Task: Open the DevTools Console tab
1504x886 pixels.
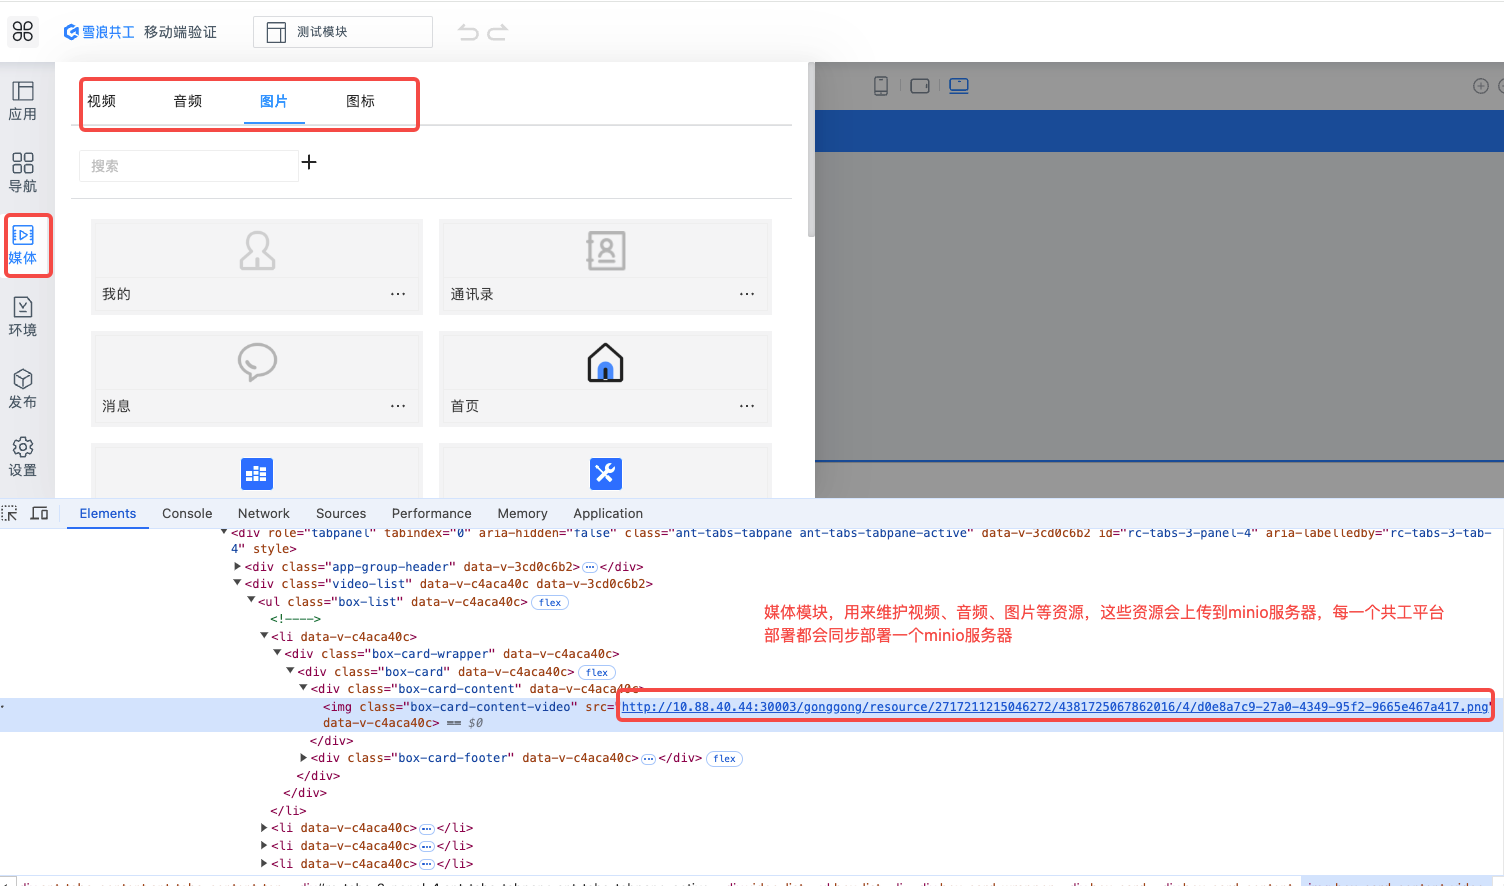Action: pyautogui.click(x=187, y=514)
